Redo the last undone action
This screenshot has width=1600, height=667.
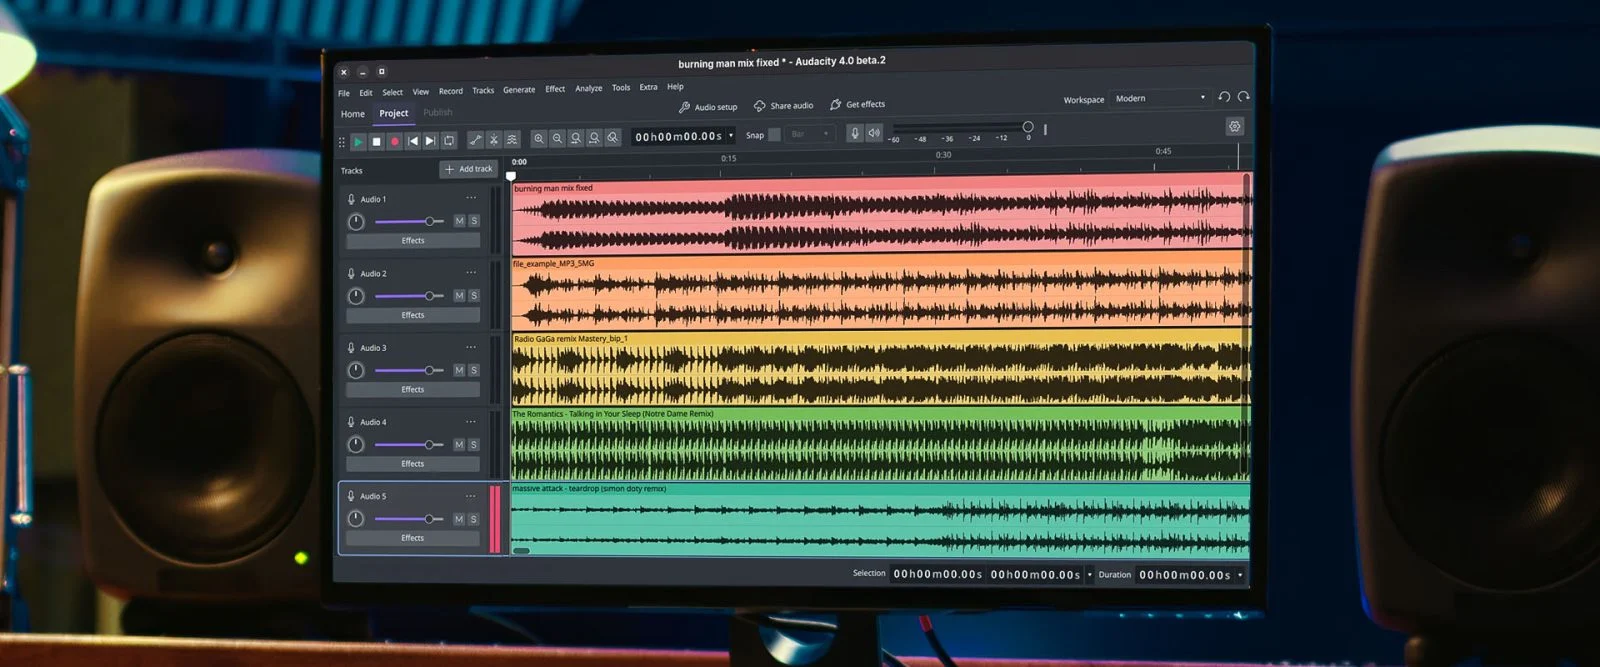(x=1243, y=97)
